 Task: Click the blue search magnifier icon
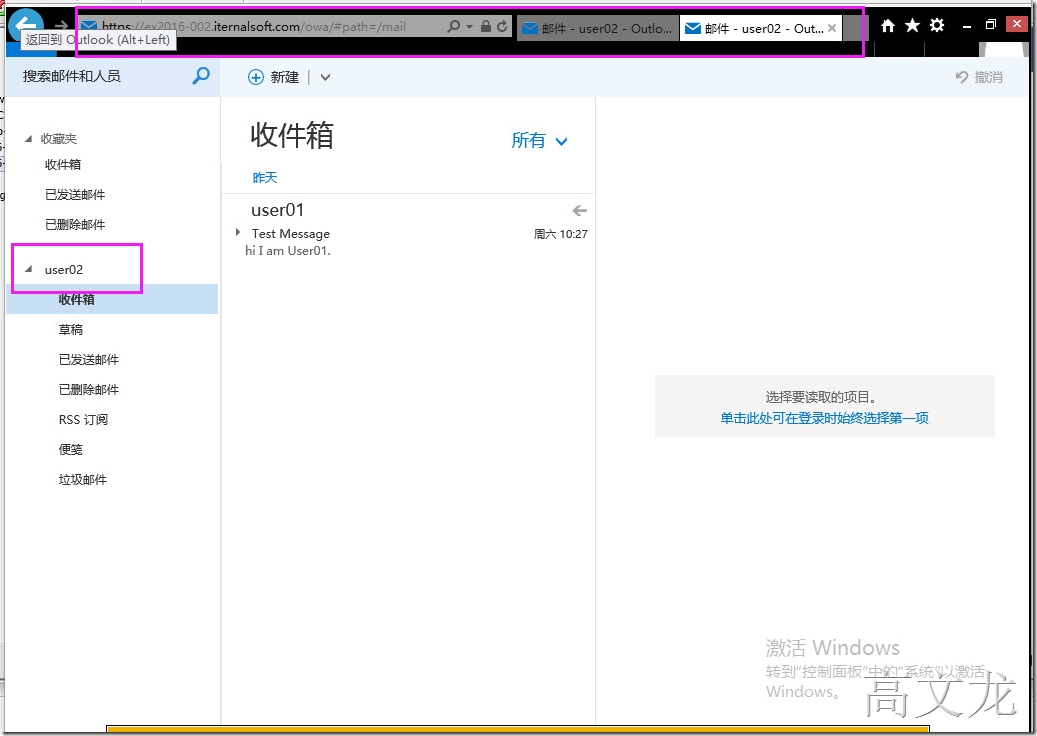click(x=200, y=76)
